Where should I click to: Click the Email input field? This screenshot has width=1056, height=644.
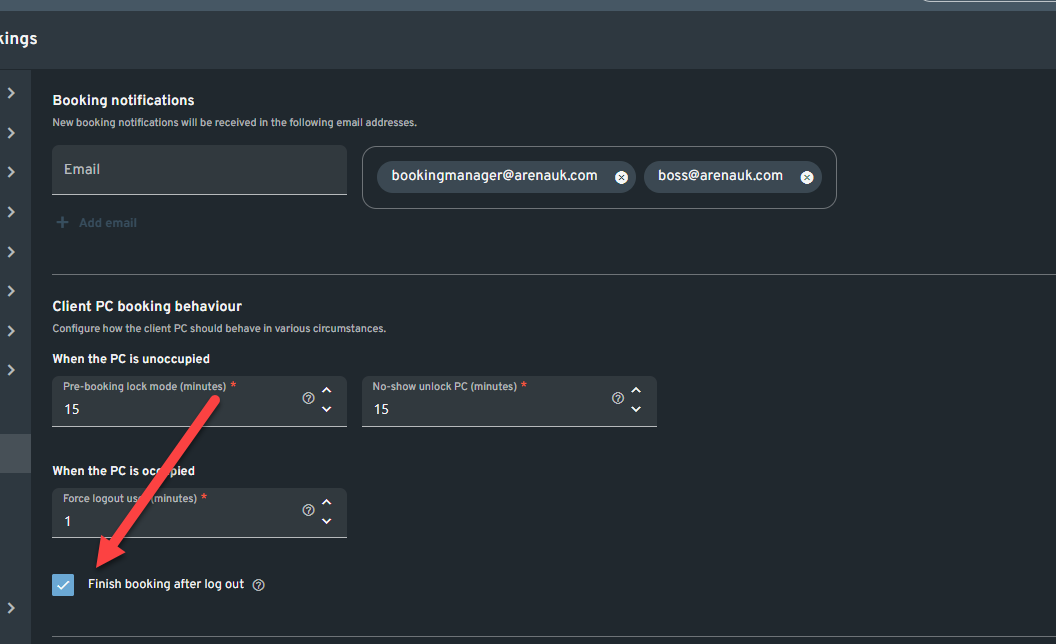[199, 170]
